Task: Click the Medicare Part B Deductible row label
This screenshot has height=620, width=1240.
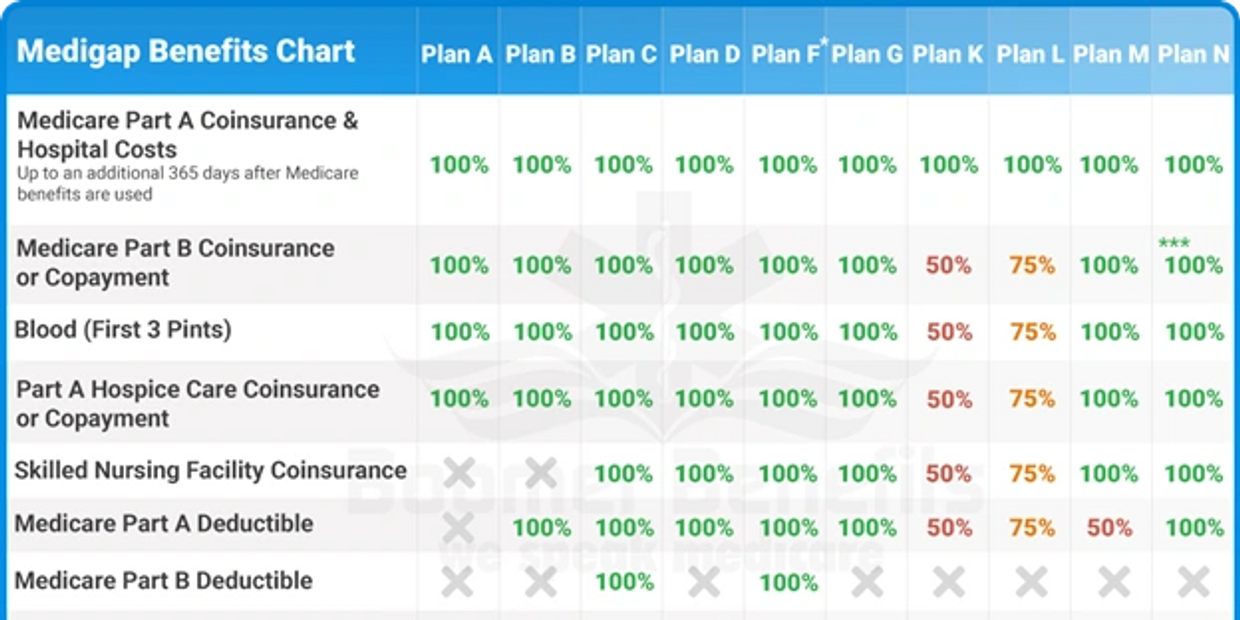Action: [x=164, y=580]
